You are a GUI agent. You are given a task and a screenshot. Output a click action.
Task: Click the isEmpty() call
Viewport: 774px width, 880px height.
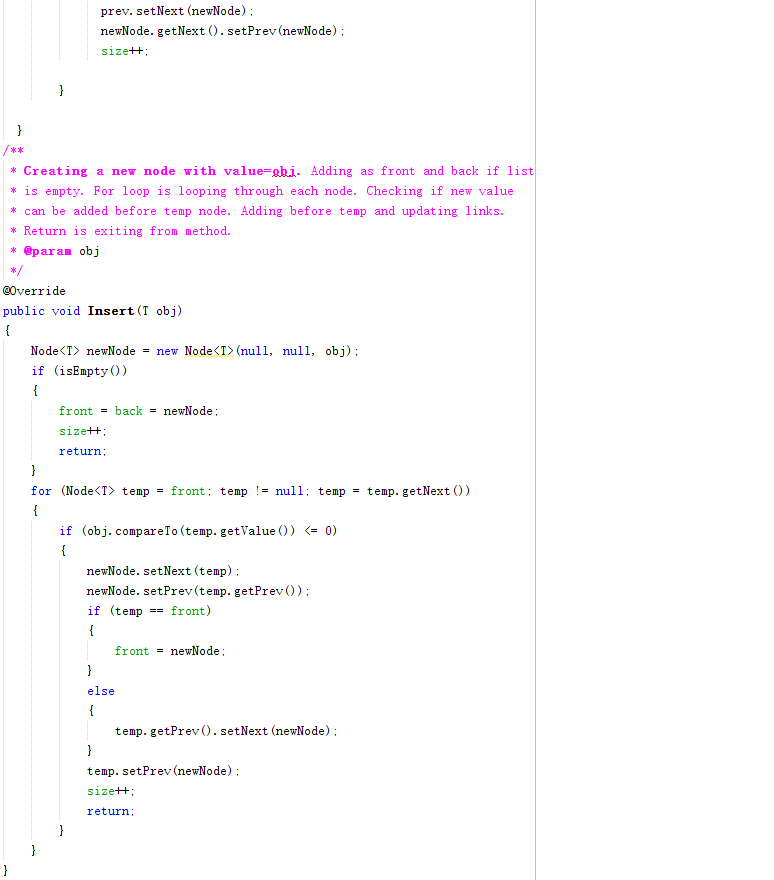coord(90,371)
